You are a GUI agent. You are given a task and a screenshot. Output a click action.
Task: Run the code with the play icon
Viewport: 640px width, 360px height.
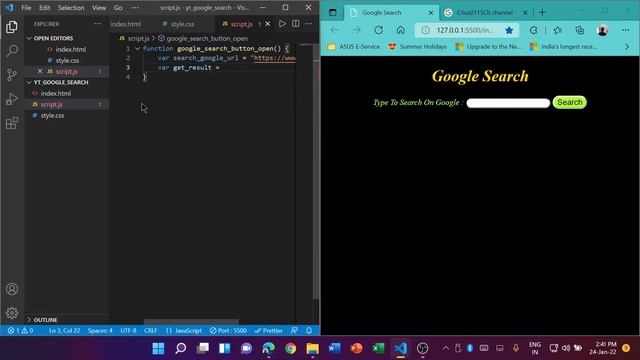tap(282, 24)
